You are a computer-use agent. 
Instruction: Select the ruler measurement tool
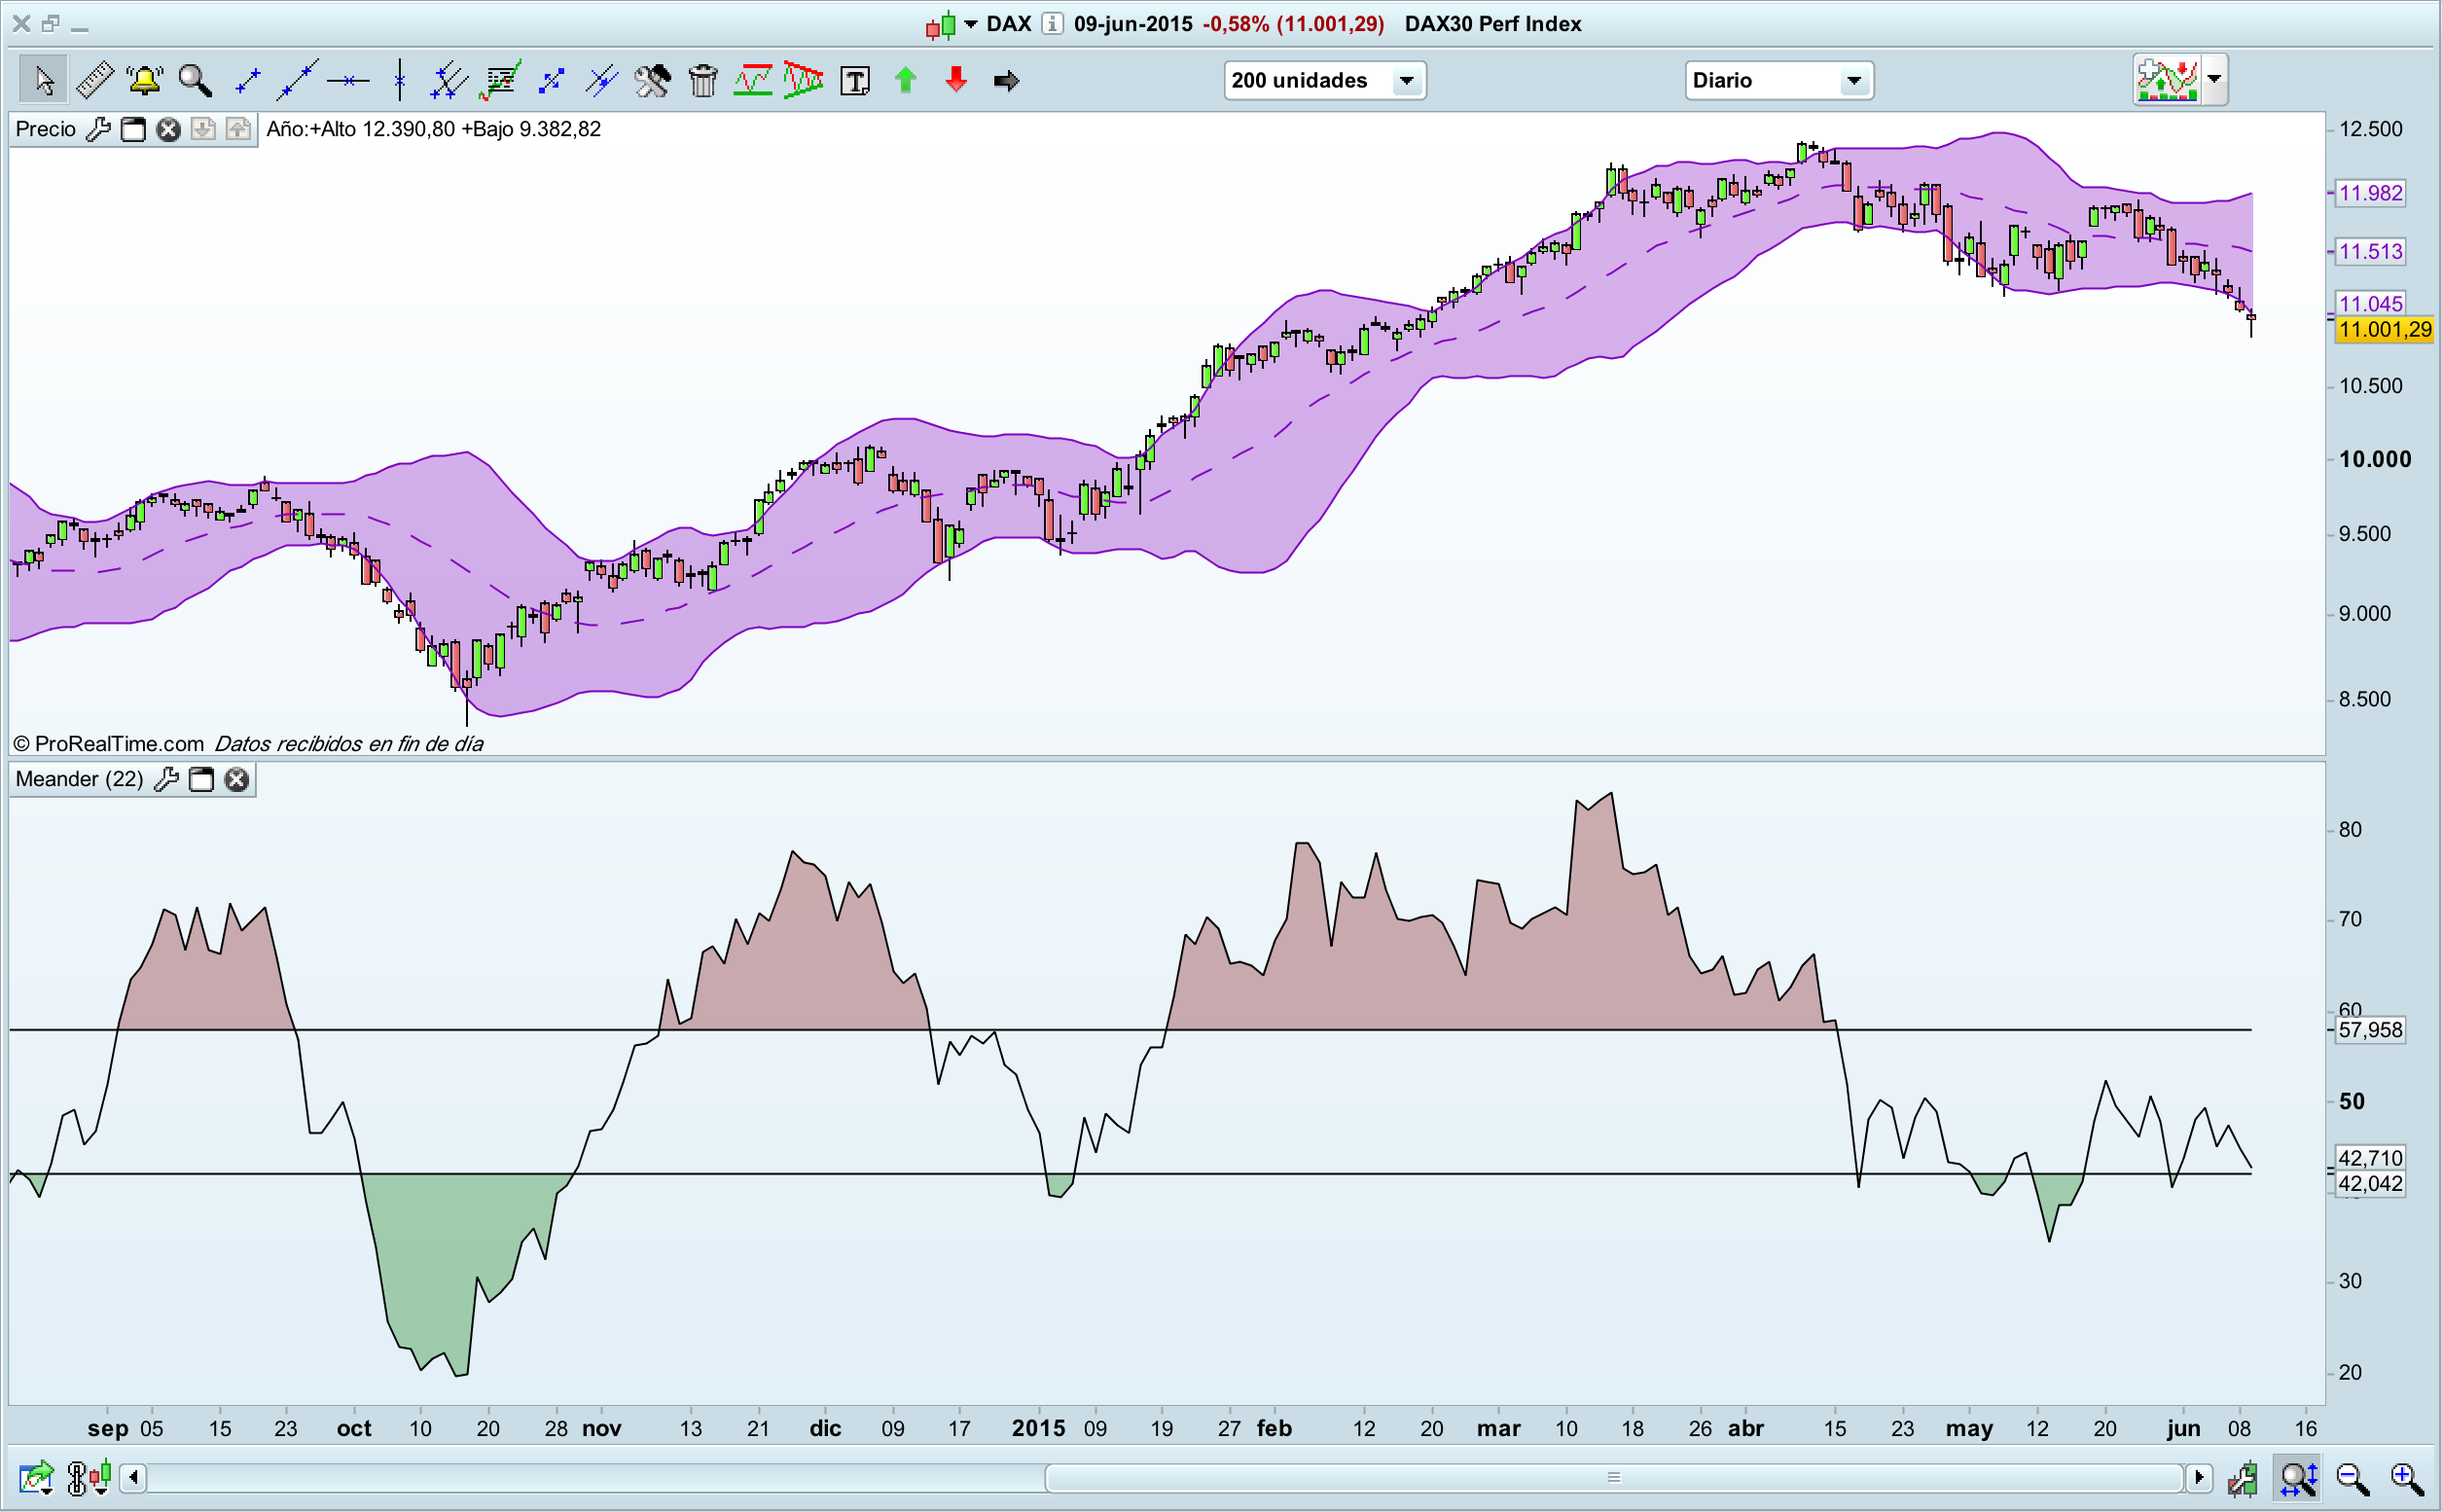[95, 80]
